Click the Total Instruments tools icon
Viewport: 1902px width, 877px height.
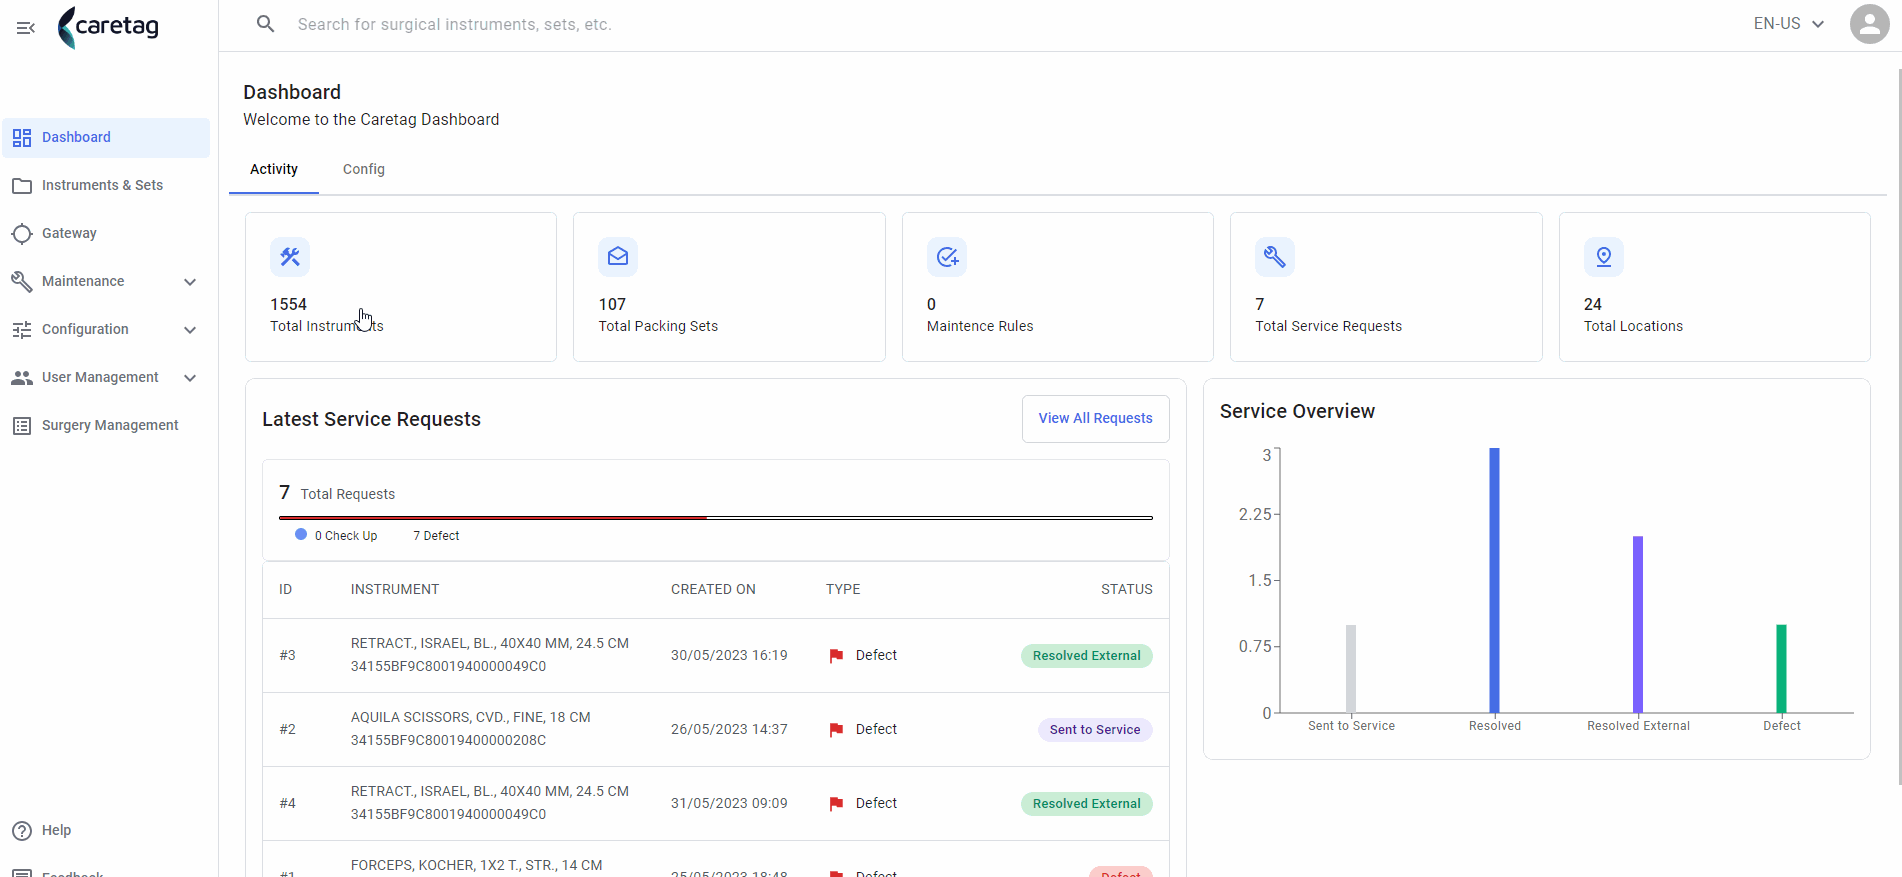pyautogui.click(x=290, y=257)
